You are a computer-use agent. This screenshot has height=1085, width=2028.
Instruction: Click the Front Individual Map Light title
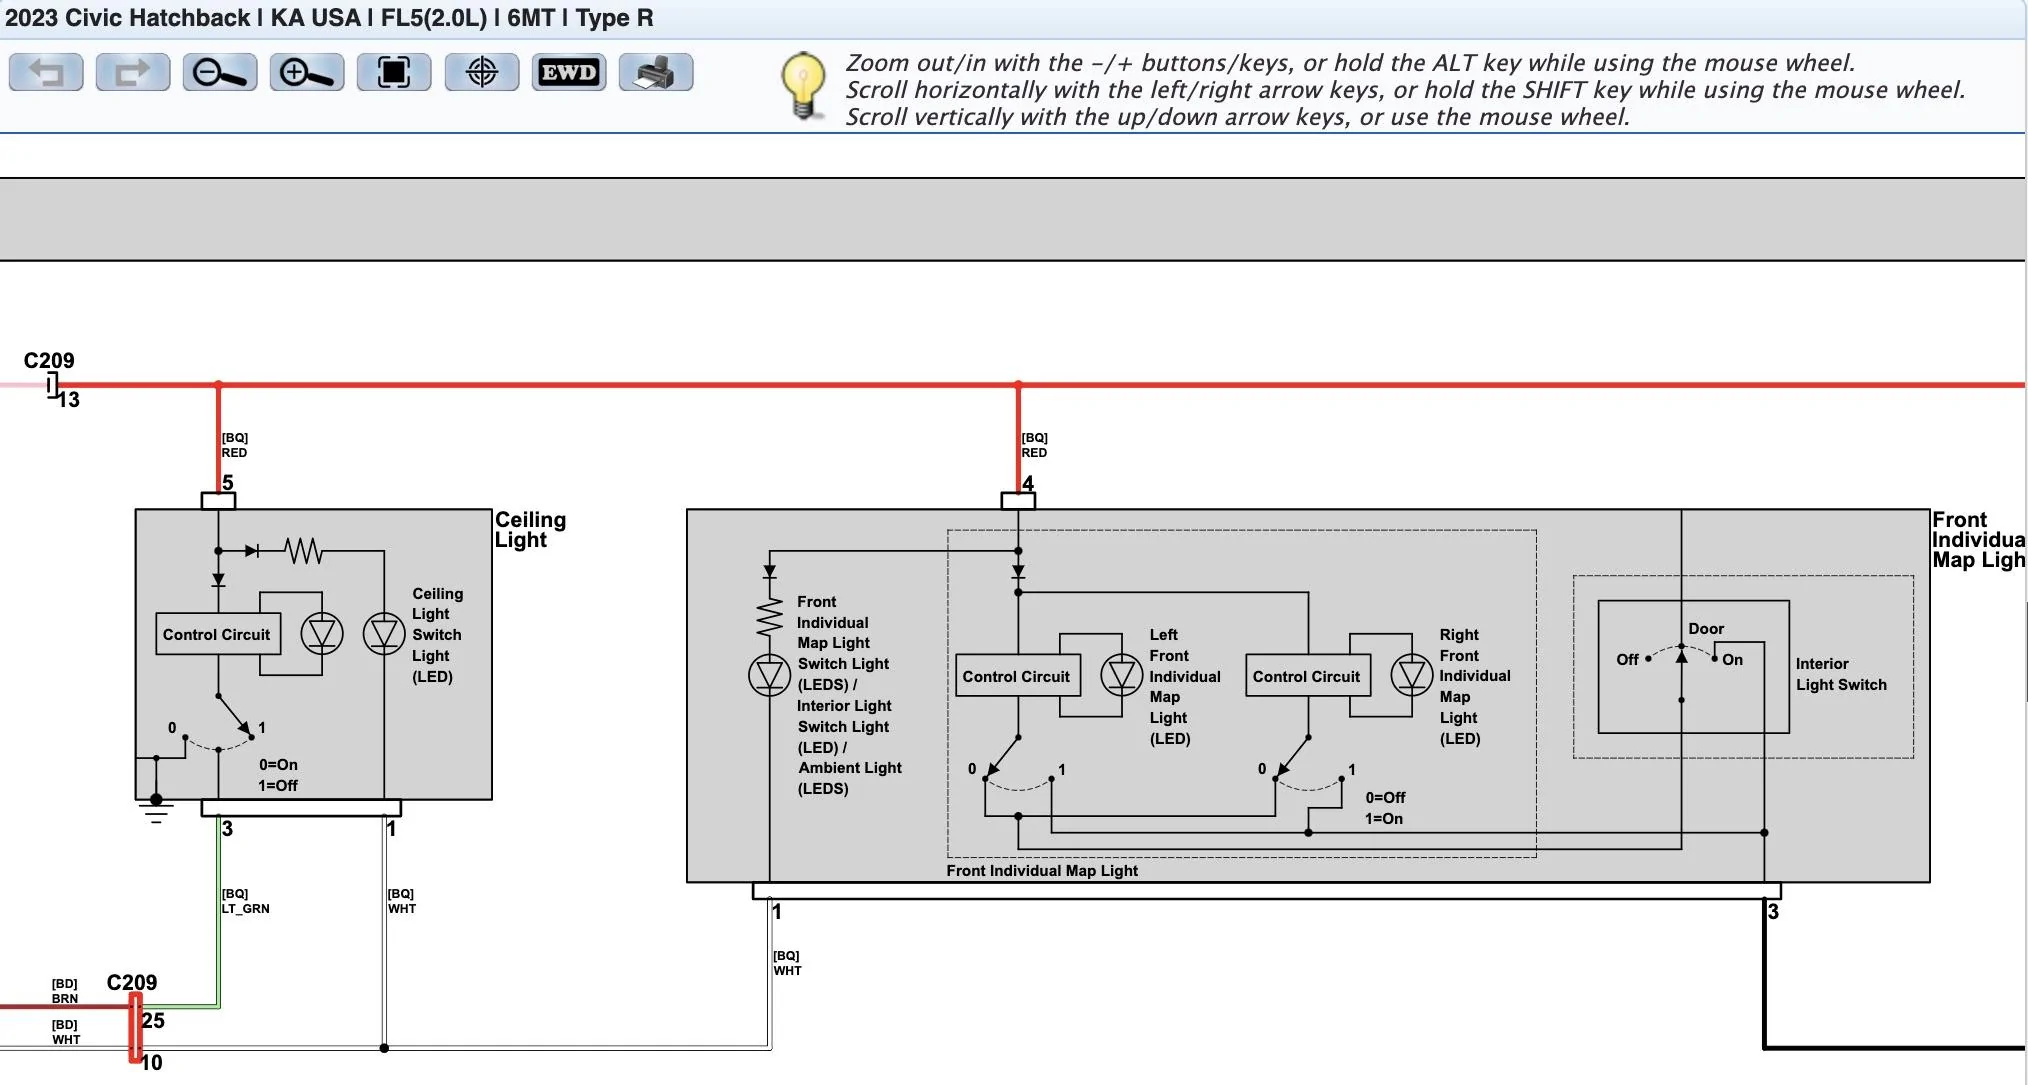(1977, 540)
